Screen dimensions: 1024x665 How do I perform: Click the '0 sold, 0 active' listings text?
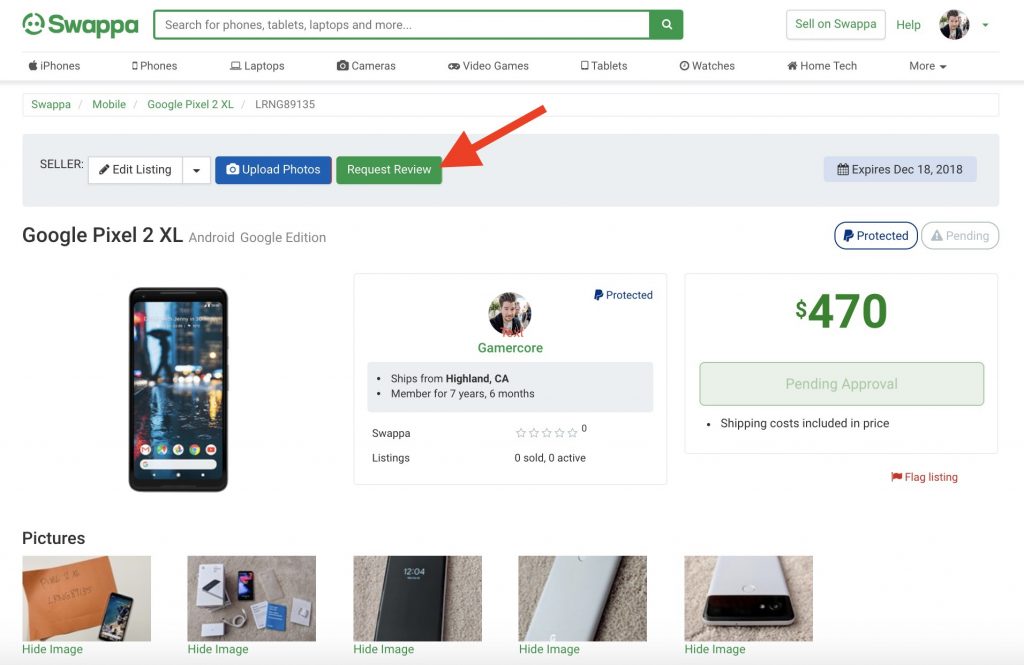(x=550, y=458)
